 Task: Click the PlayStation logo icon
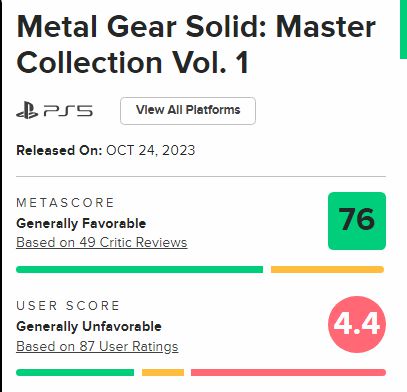(x=27, y=110)
